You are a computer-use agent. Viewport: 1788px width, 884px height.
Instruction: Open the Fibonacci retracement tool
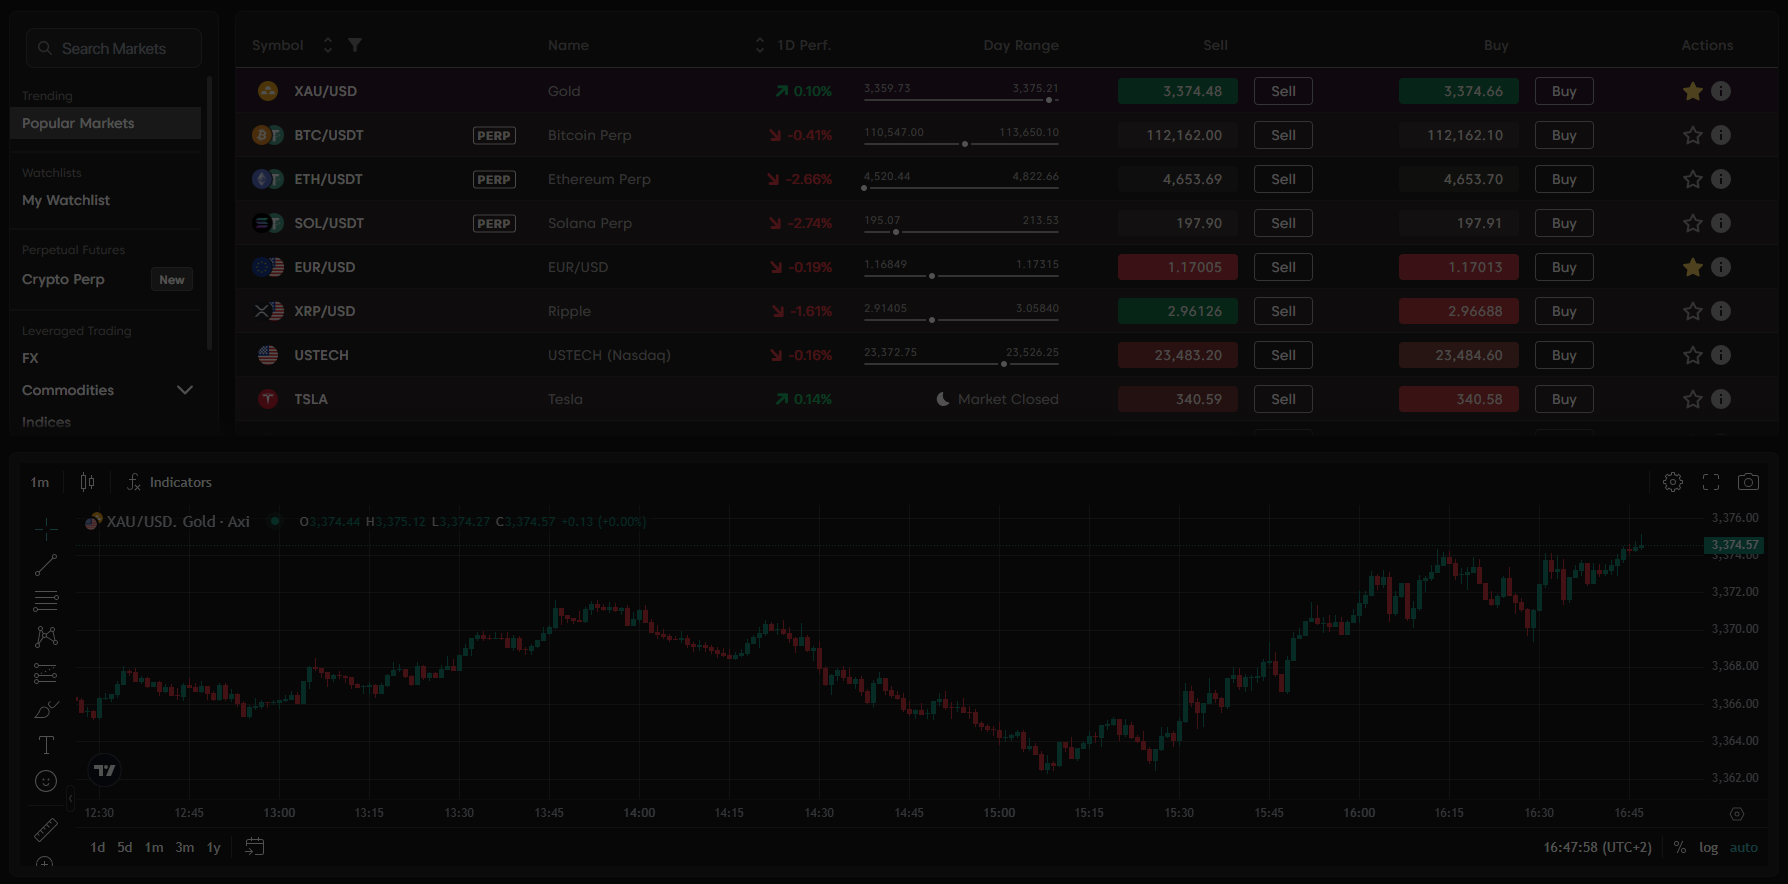(46, 601)
